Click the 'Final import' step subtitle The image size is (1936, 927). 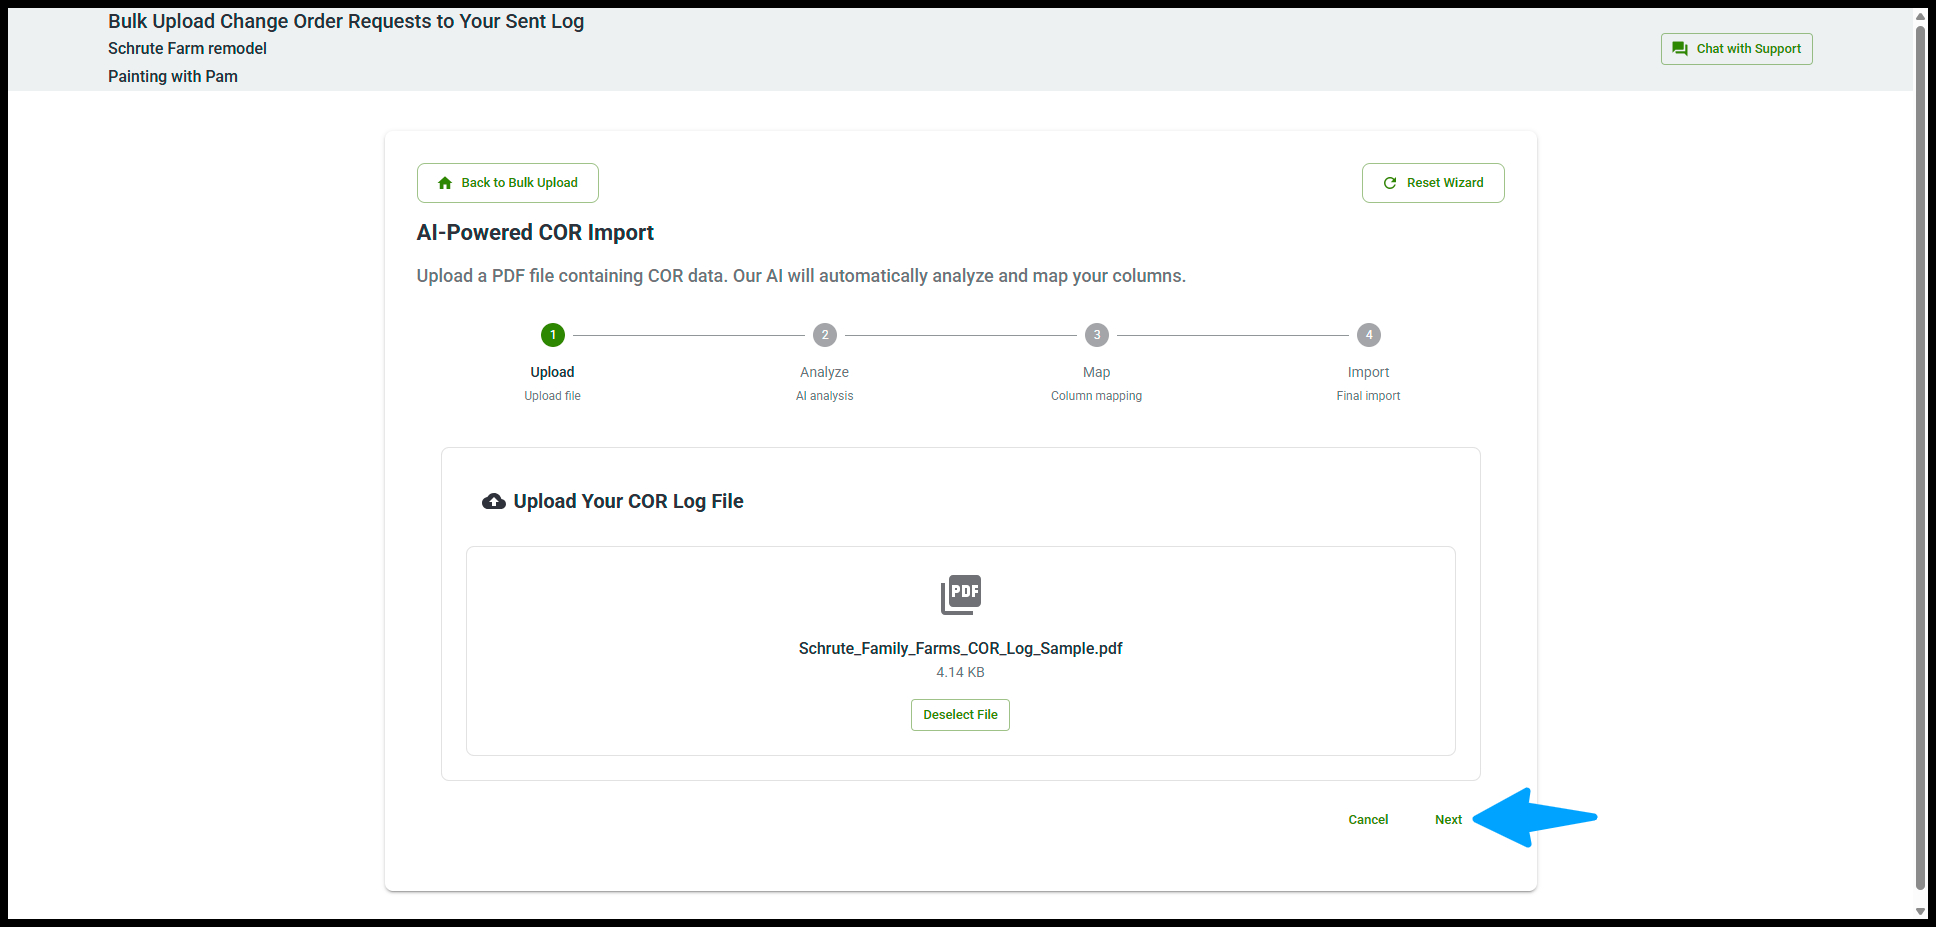(1368, 396)
